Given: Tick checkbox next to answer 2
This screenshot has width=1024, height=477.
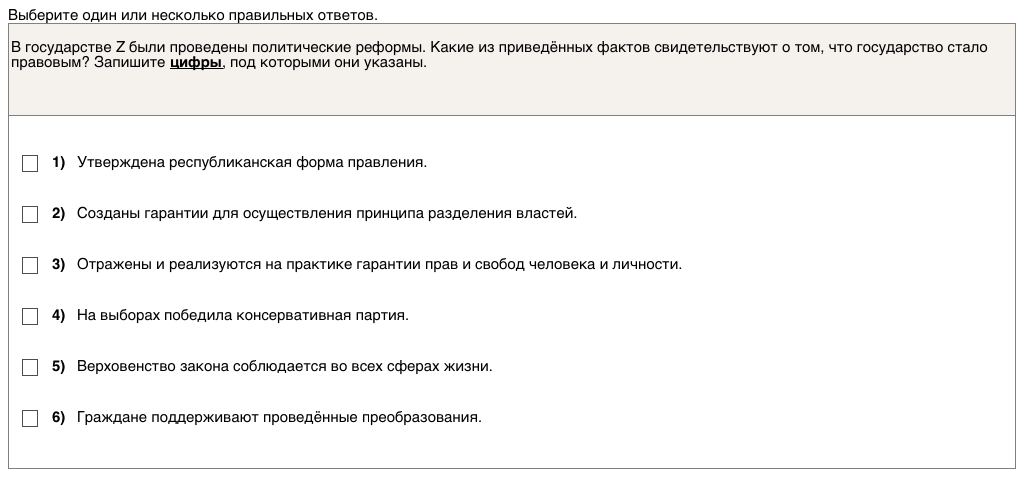Looking at the screenshot, I should pos(30,214).
